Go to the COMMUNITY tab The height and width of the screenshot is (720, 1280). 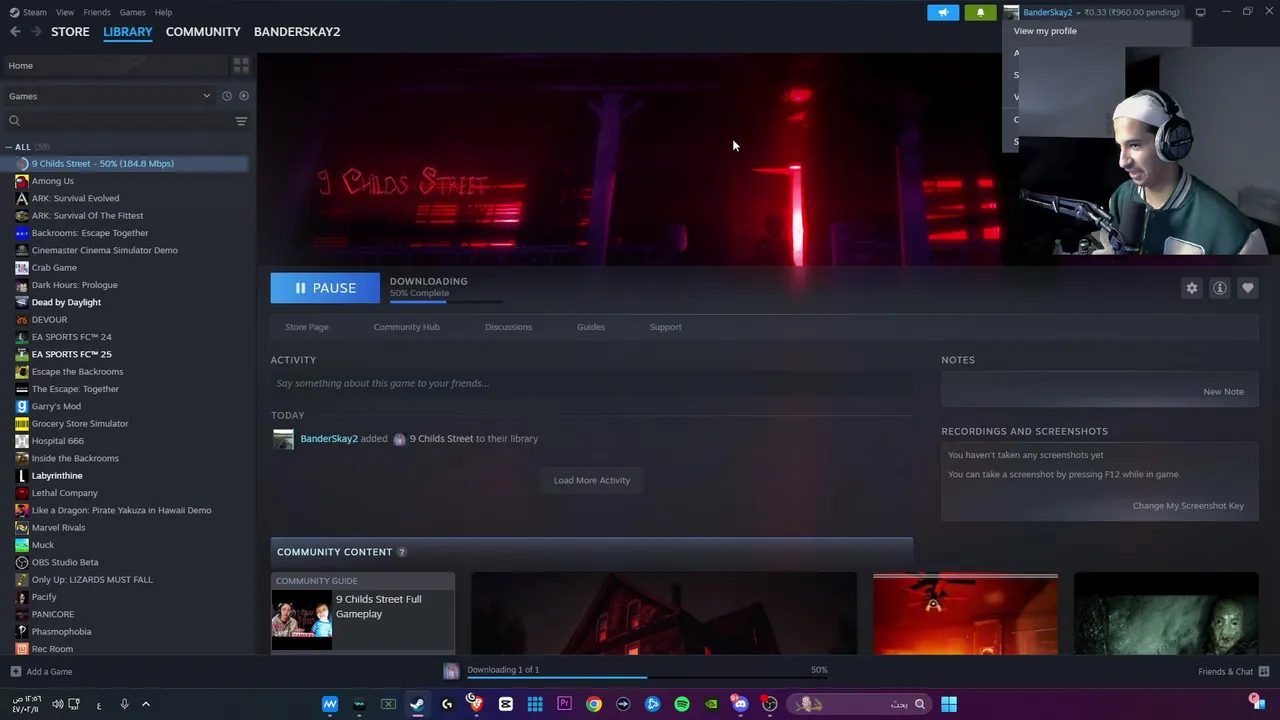[203, 32]
